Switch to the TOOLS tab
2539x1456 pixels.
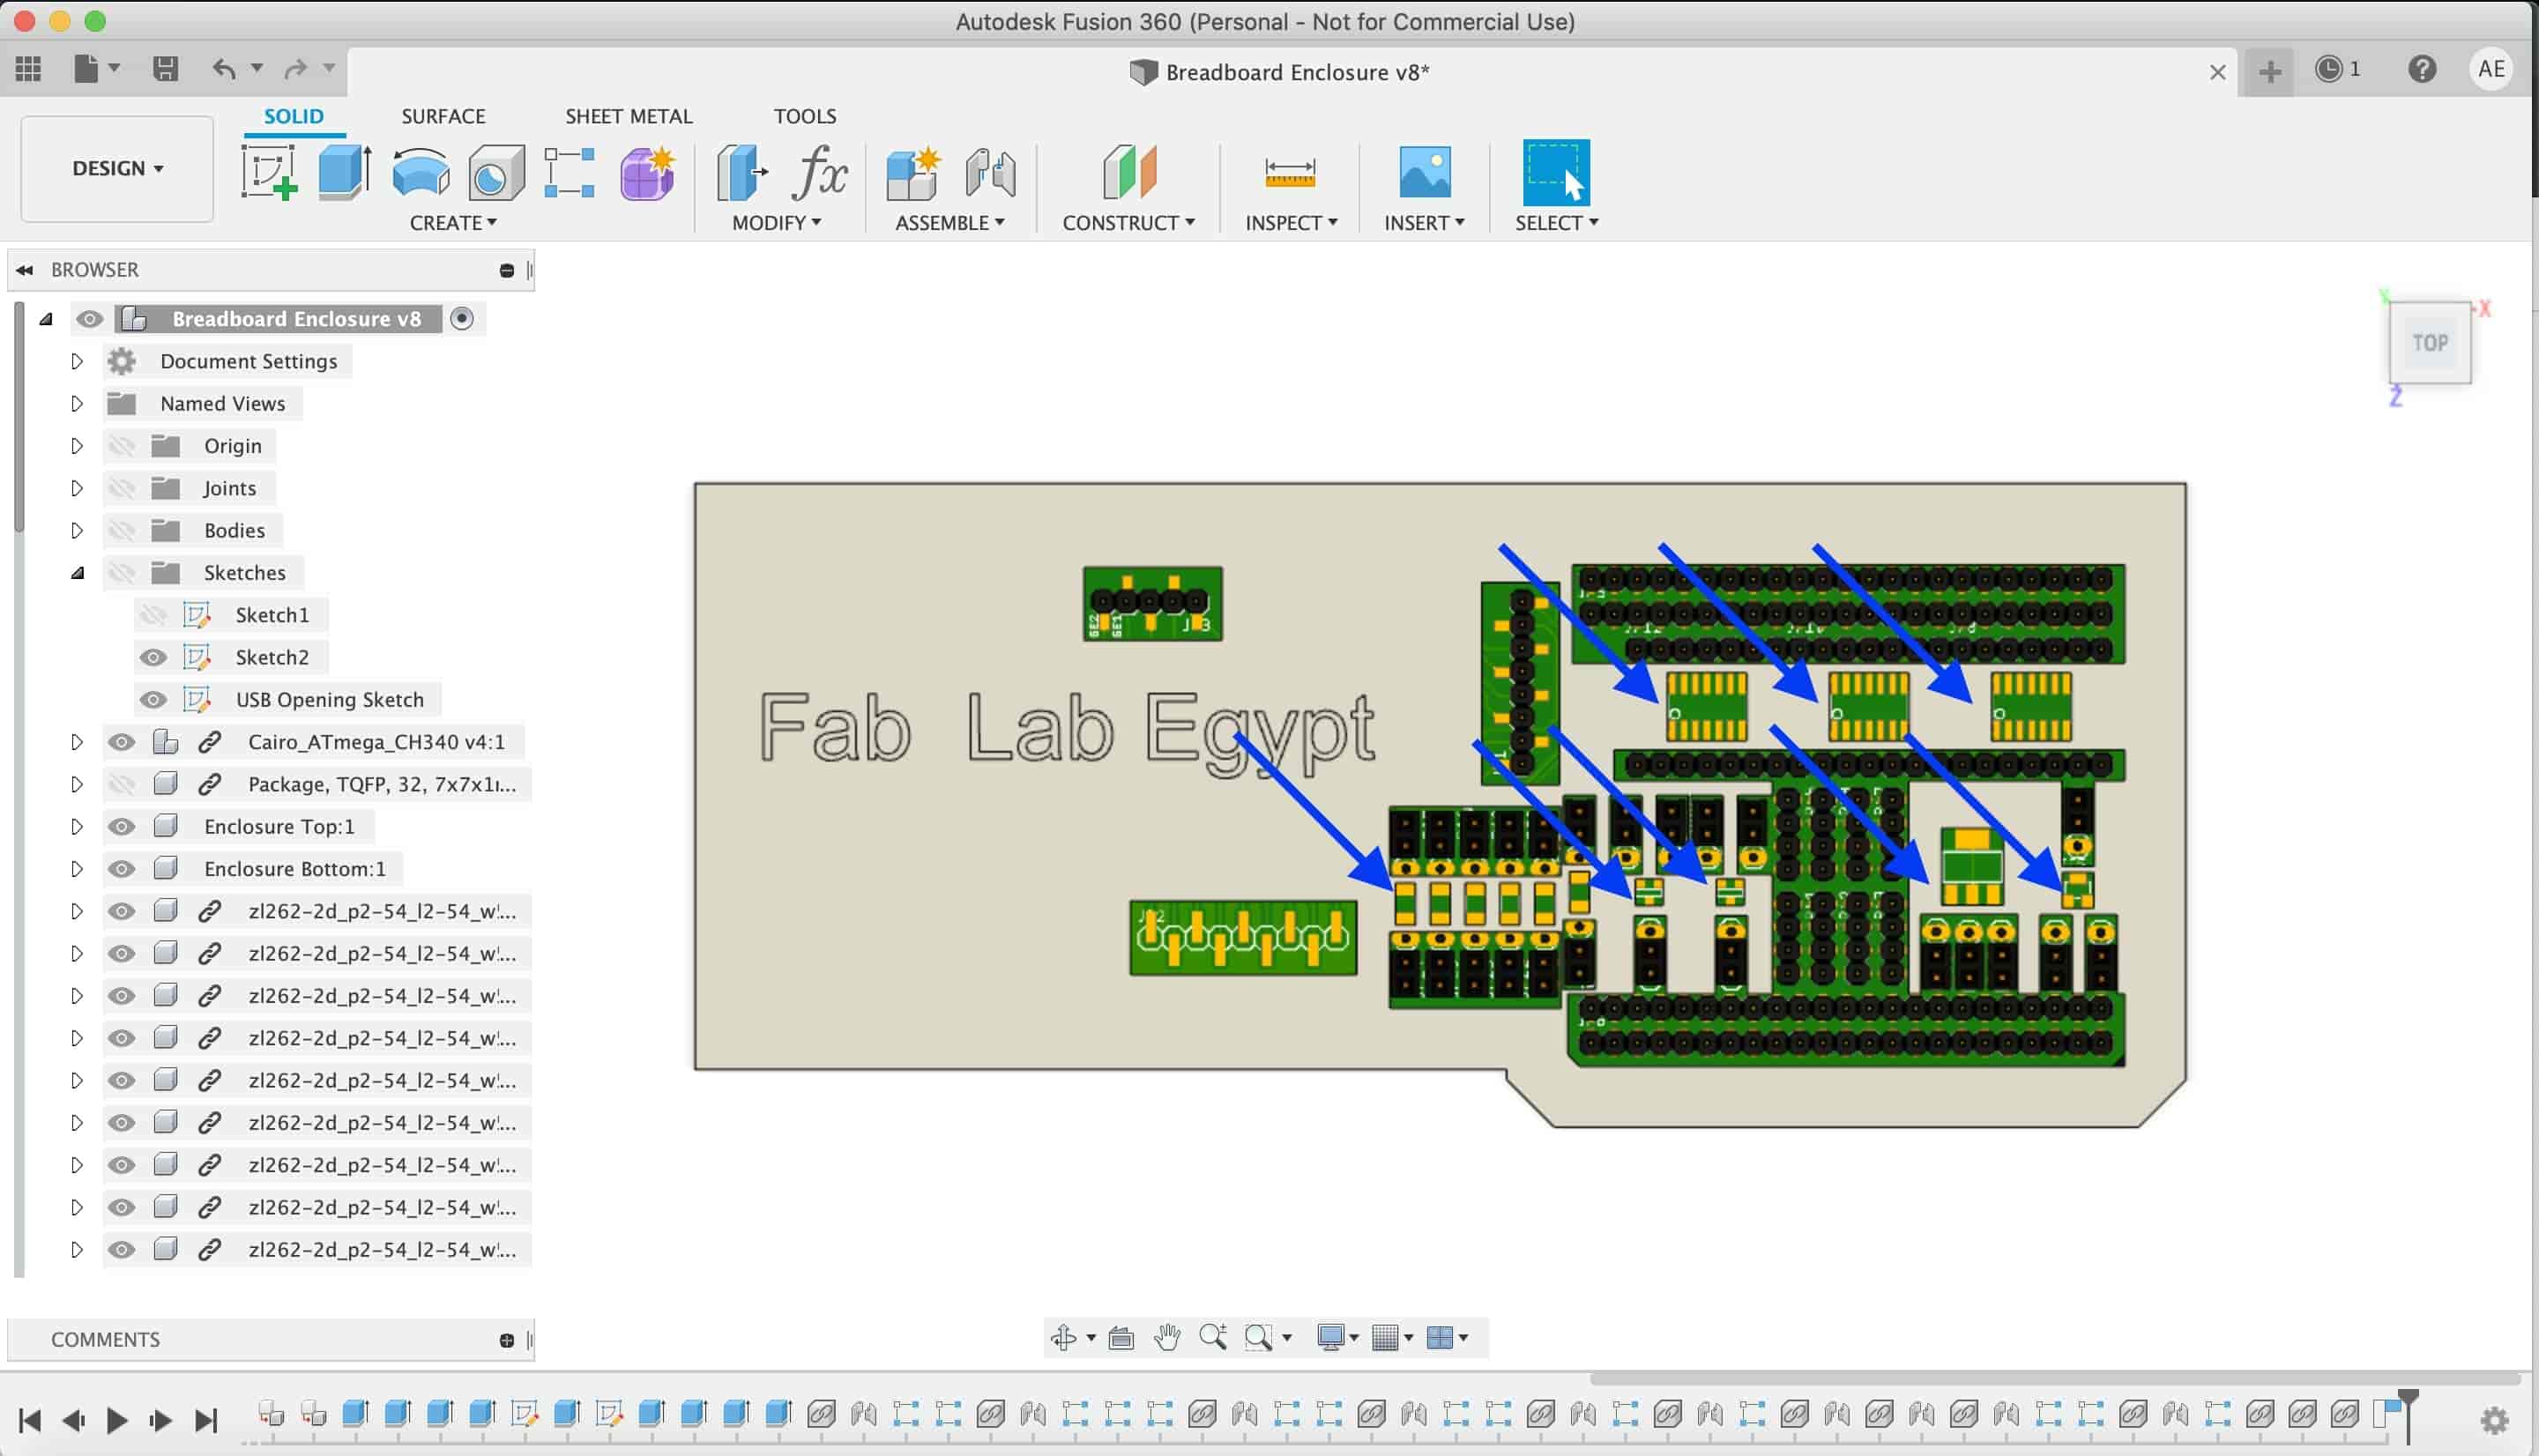click(x=804, y=116)
